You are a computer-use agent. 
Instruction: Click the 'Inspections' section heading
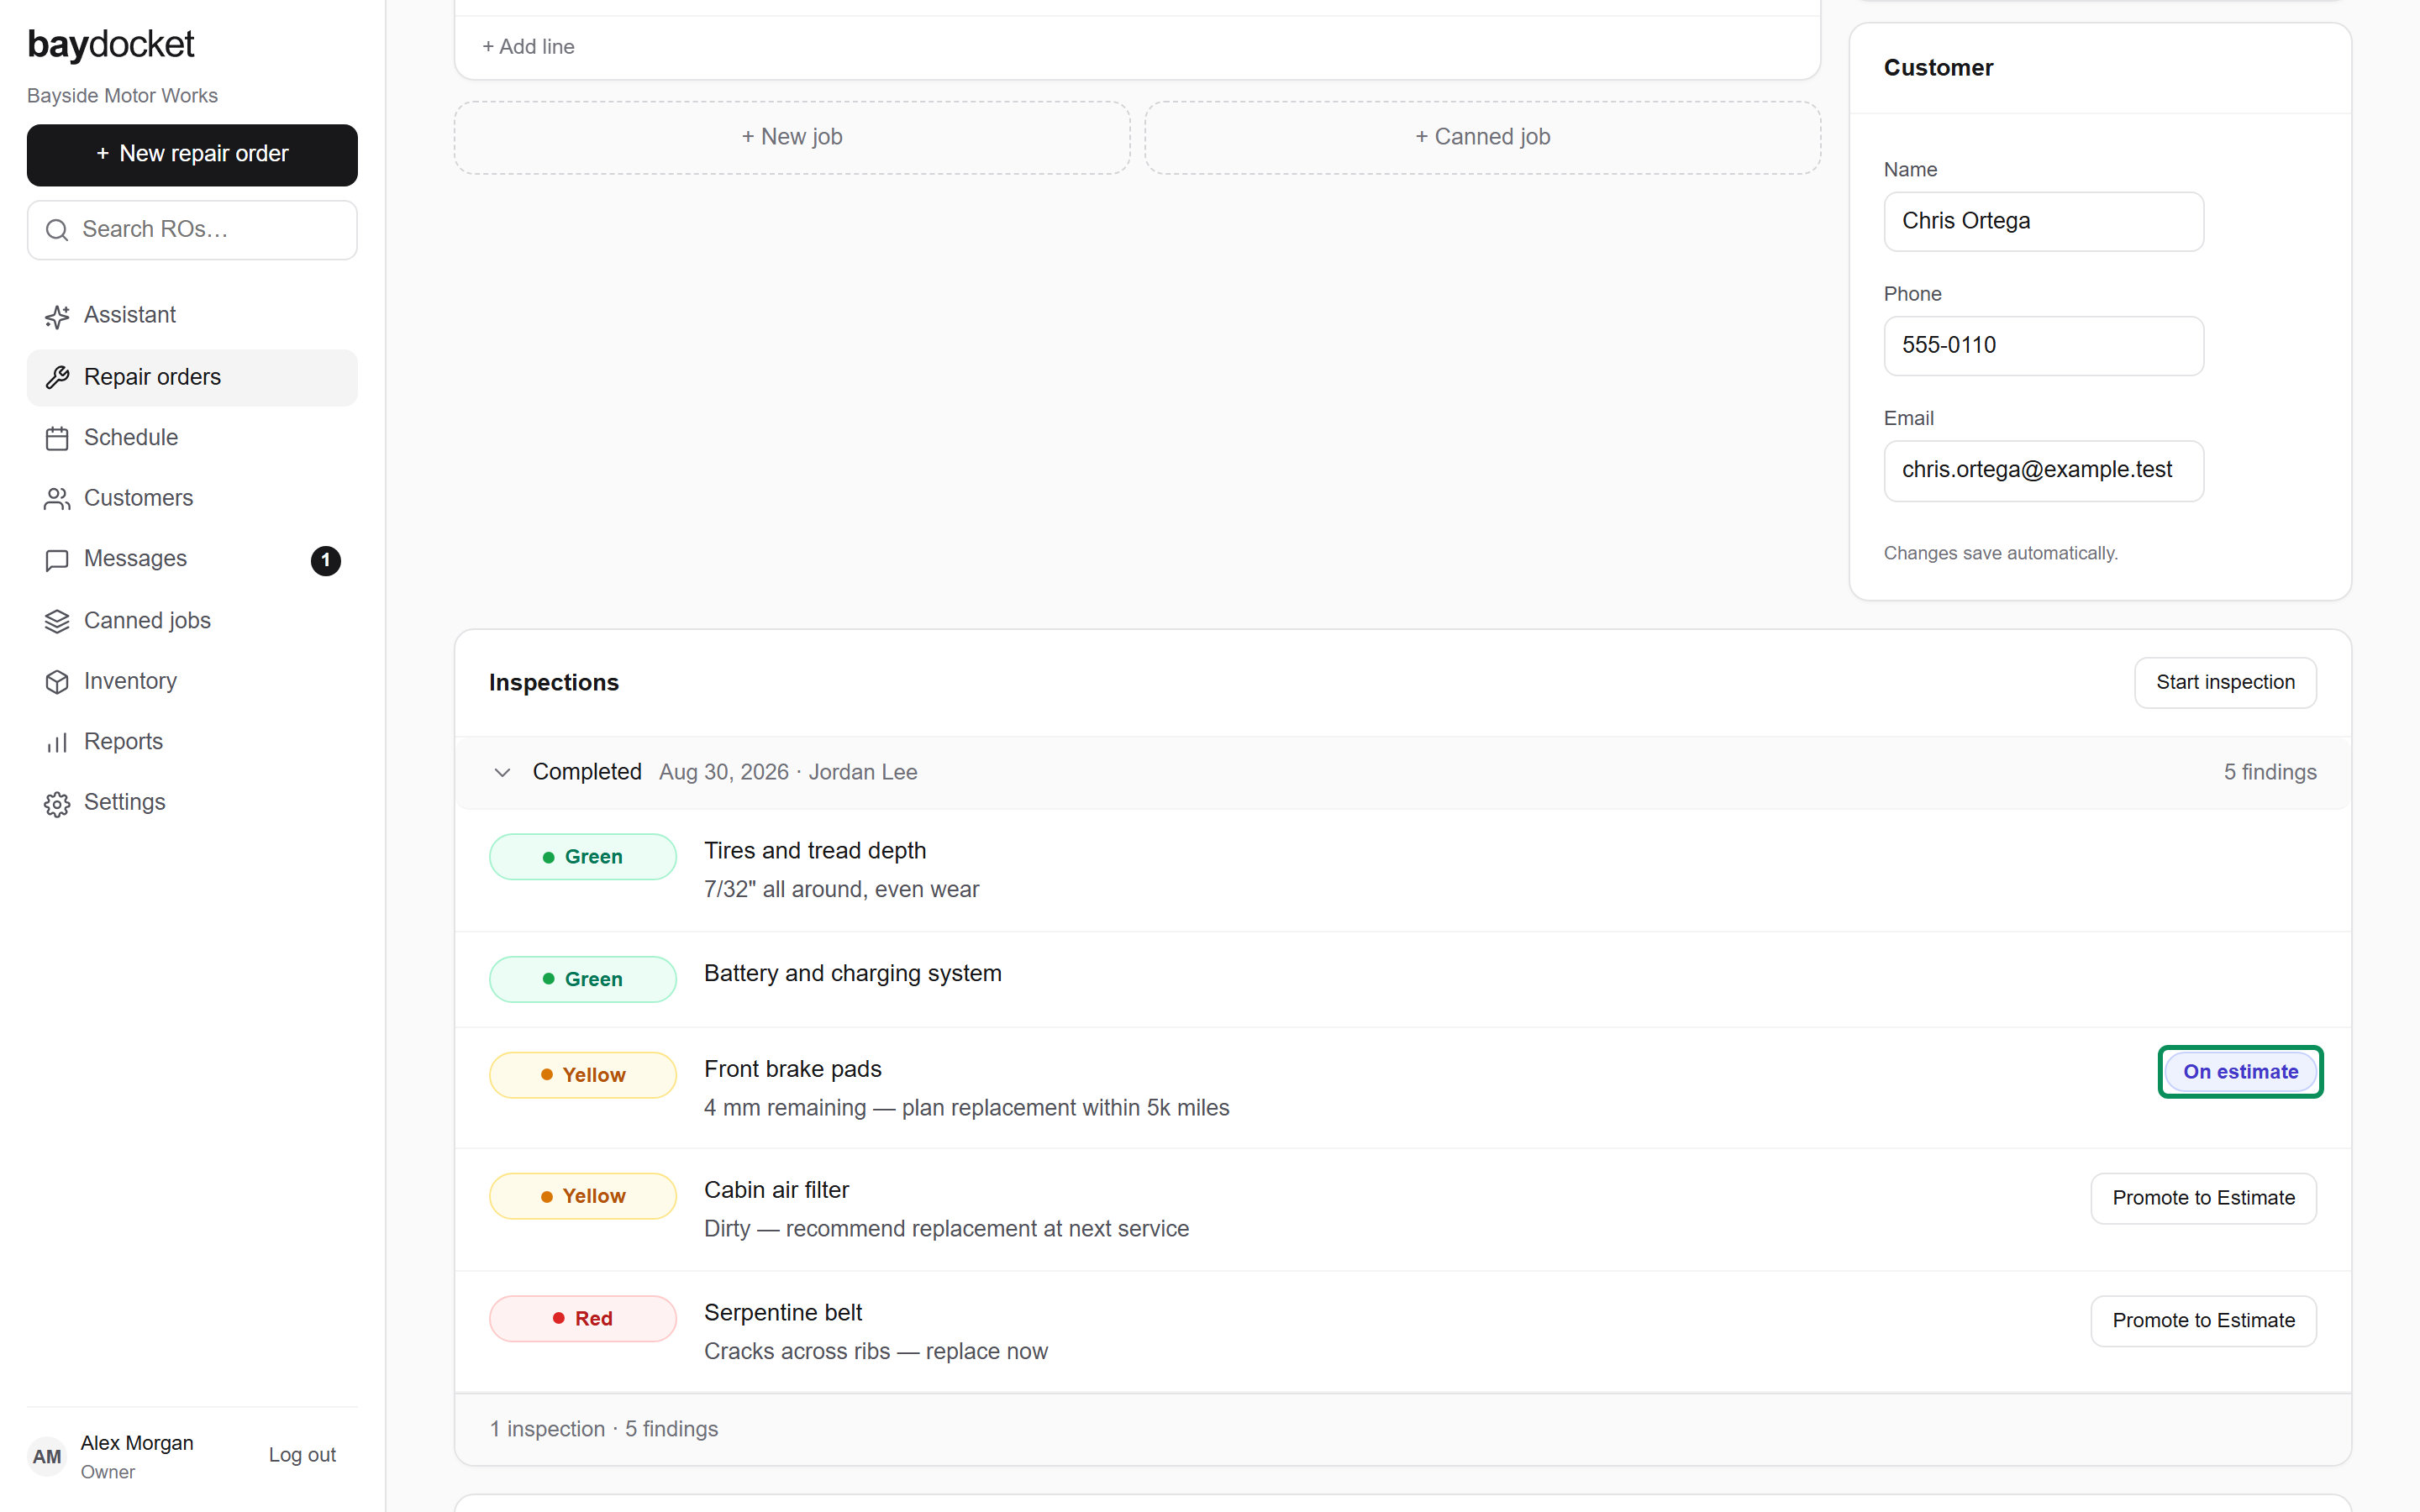pos(554,683)
